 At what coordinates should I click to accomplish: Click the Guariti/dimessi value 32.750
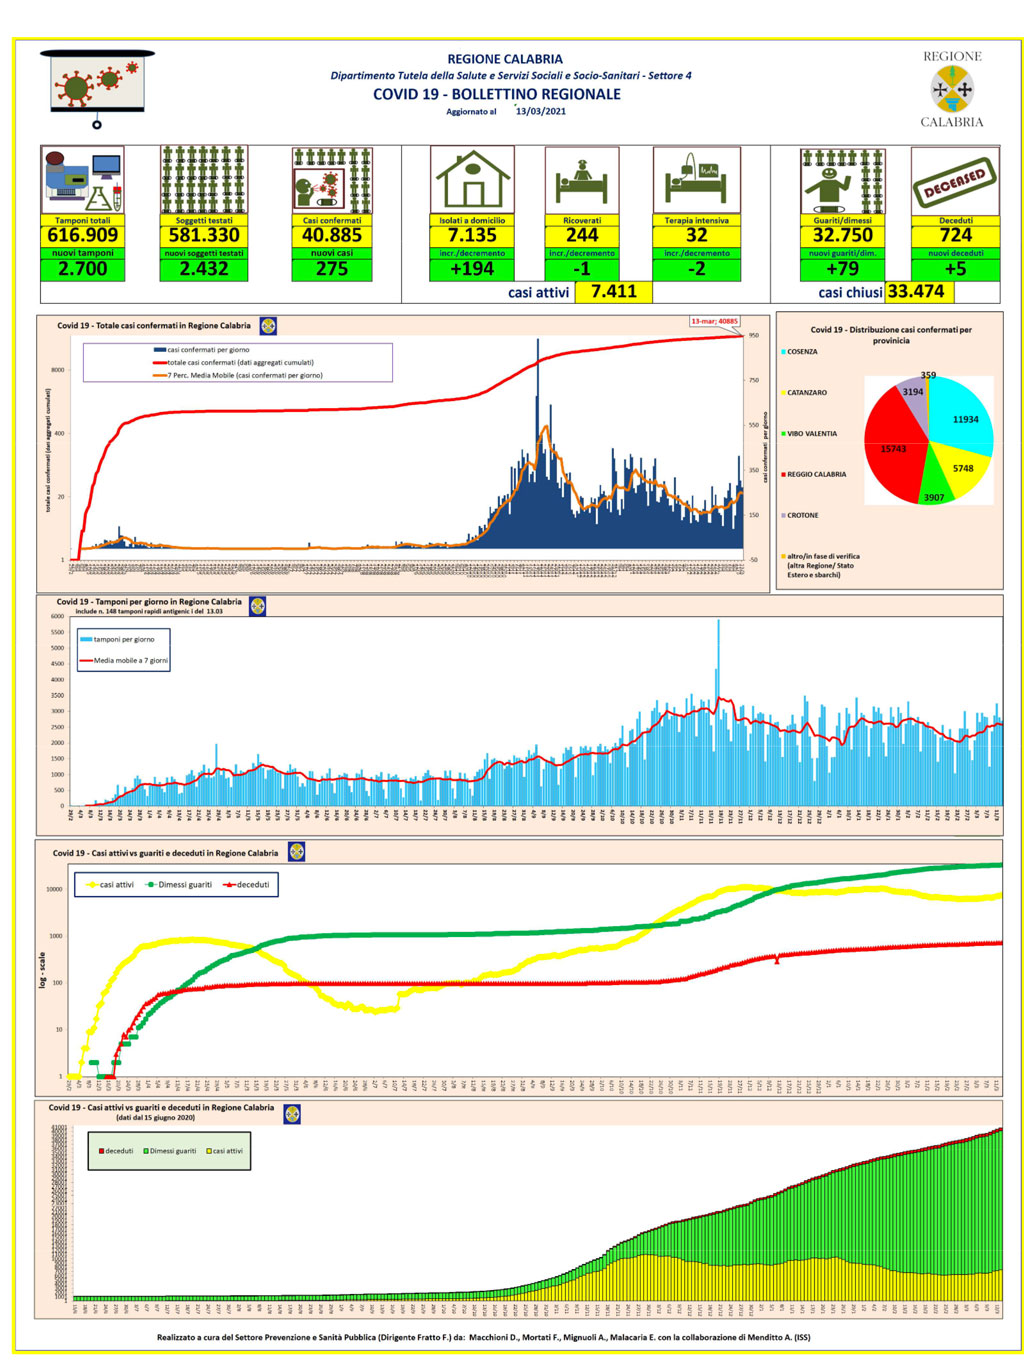pos(843,236)
